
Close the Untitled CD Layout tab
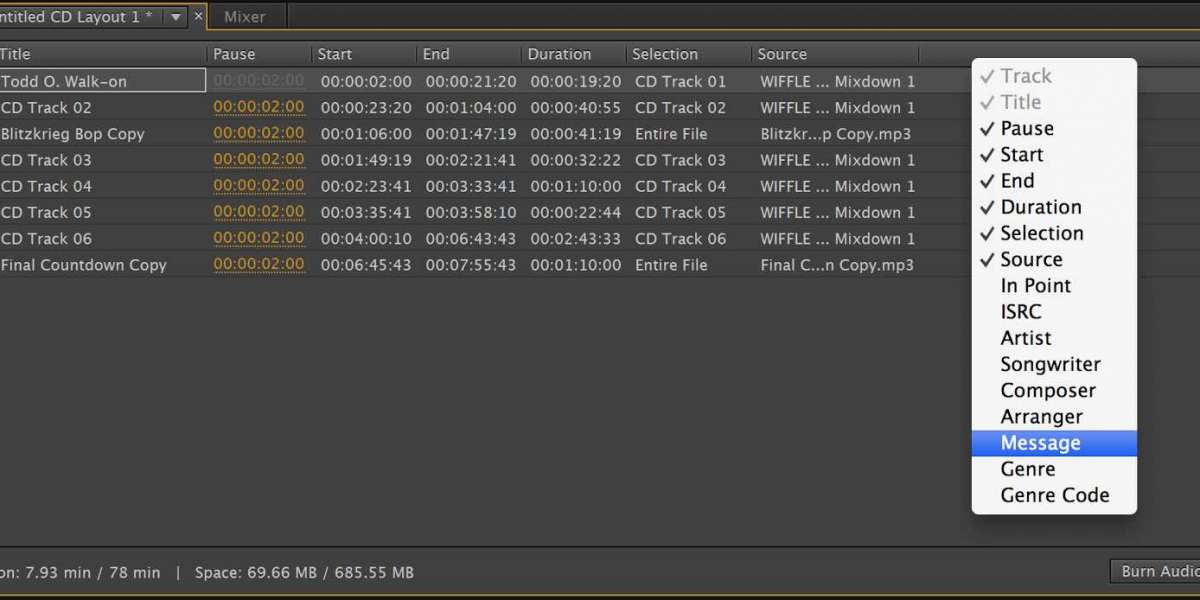point(198,17)
